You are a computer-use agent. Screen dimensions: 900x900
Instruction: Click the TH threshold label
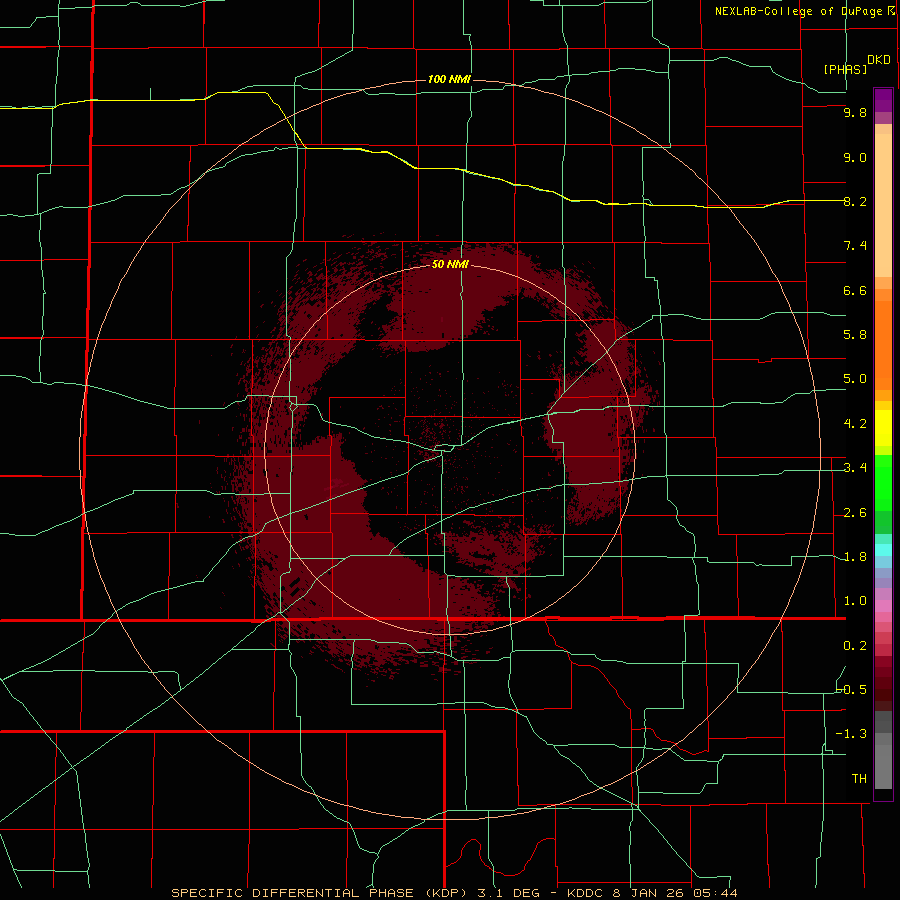coord(859,779)
